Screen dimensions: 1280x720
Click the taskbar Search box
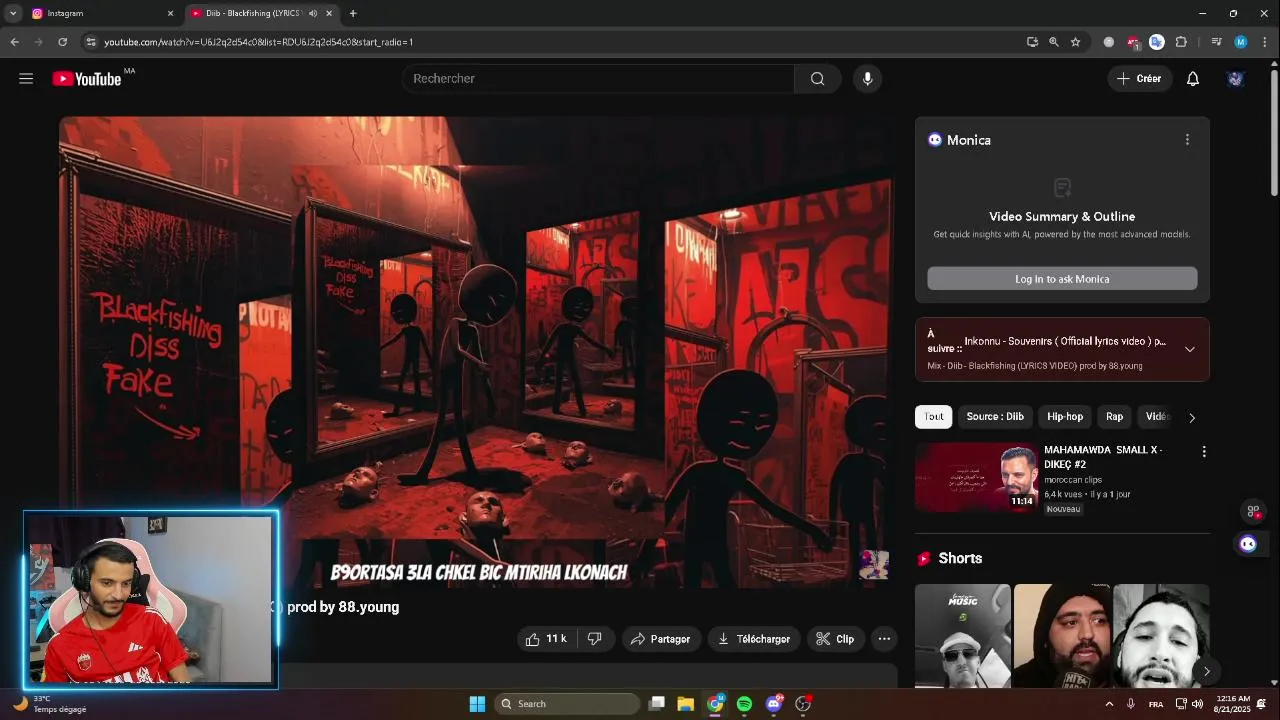tap(567, 704)
